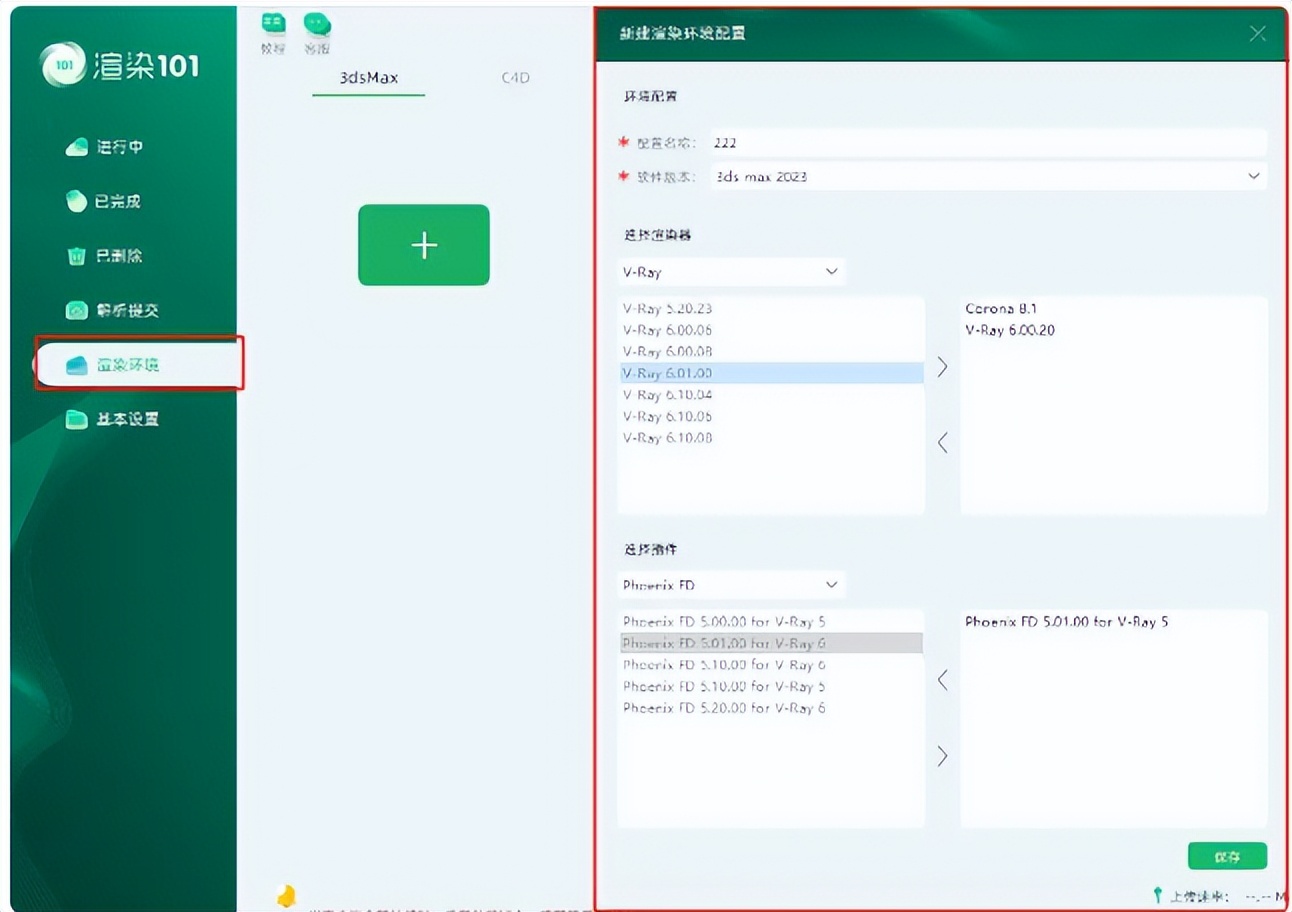Choose Phoenix FD 5.10.00 for V-Ray 6
Image resolution: width=1292 pixels, height=912 pixels.
[x=771, y=665]
